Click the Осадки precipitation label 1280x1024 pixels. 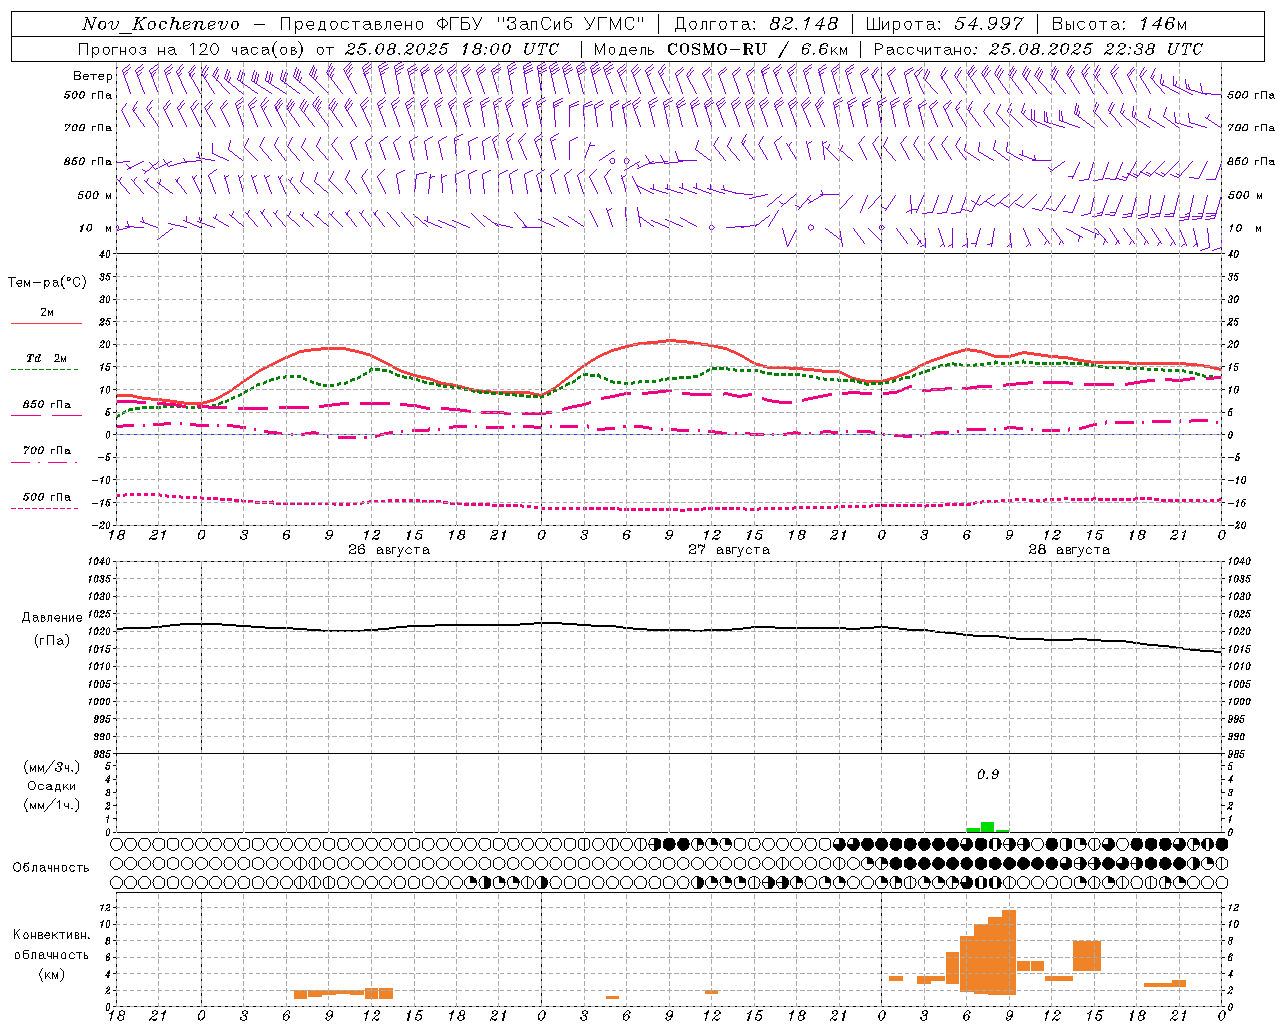[51, 786]
